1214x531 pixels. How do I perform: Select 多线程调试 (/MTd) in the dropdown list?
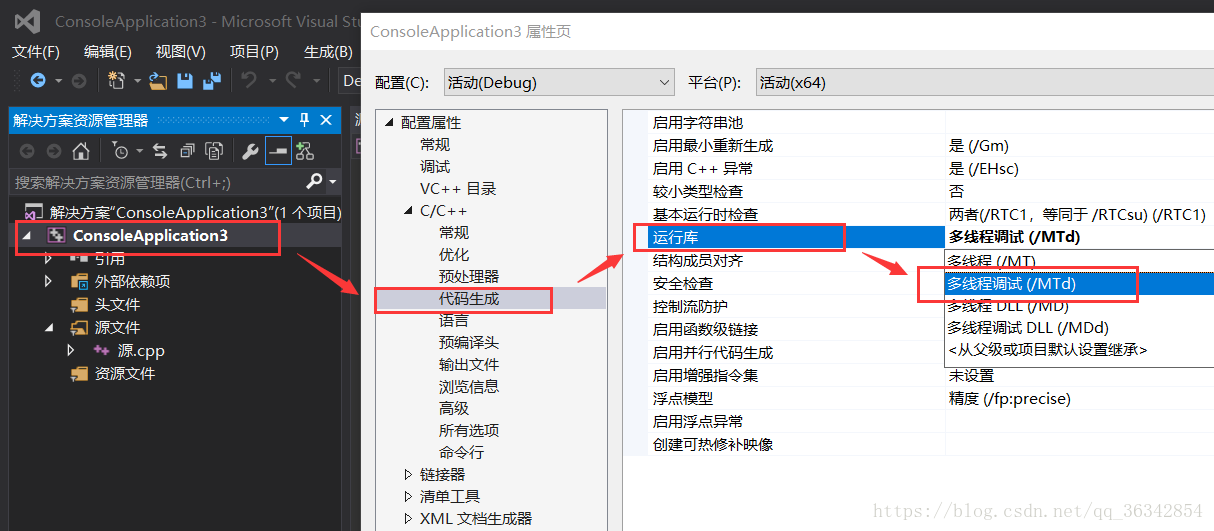click(x=1080, y=284)
